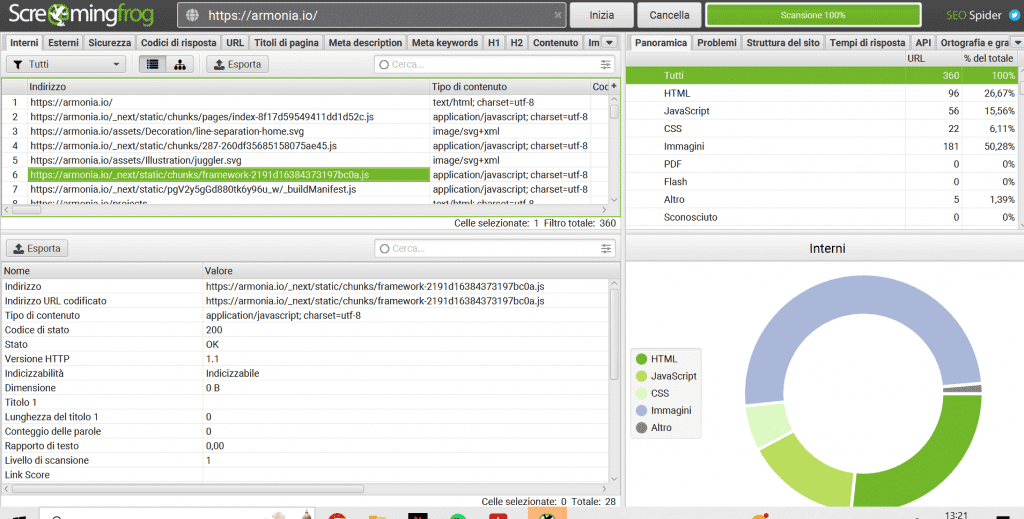
Task: Open search filter options in upper search box
Action: tap(605, 64)
